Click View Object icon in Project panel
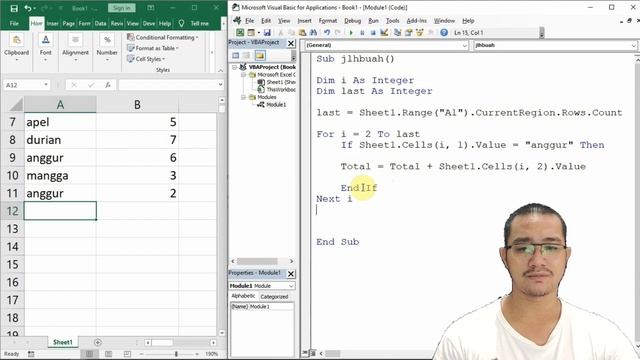The image size is (640, 360). (x=247, y=56)
